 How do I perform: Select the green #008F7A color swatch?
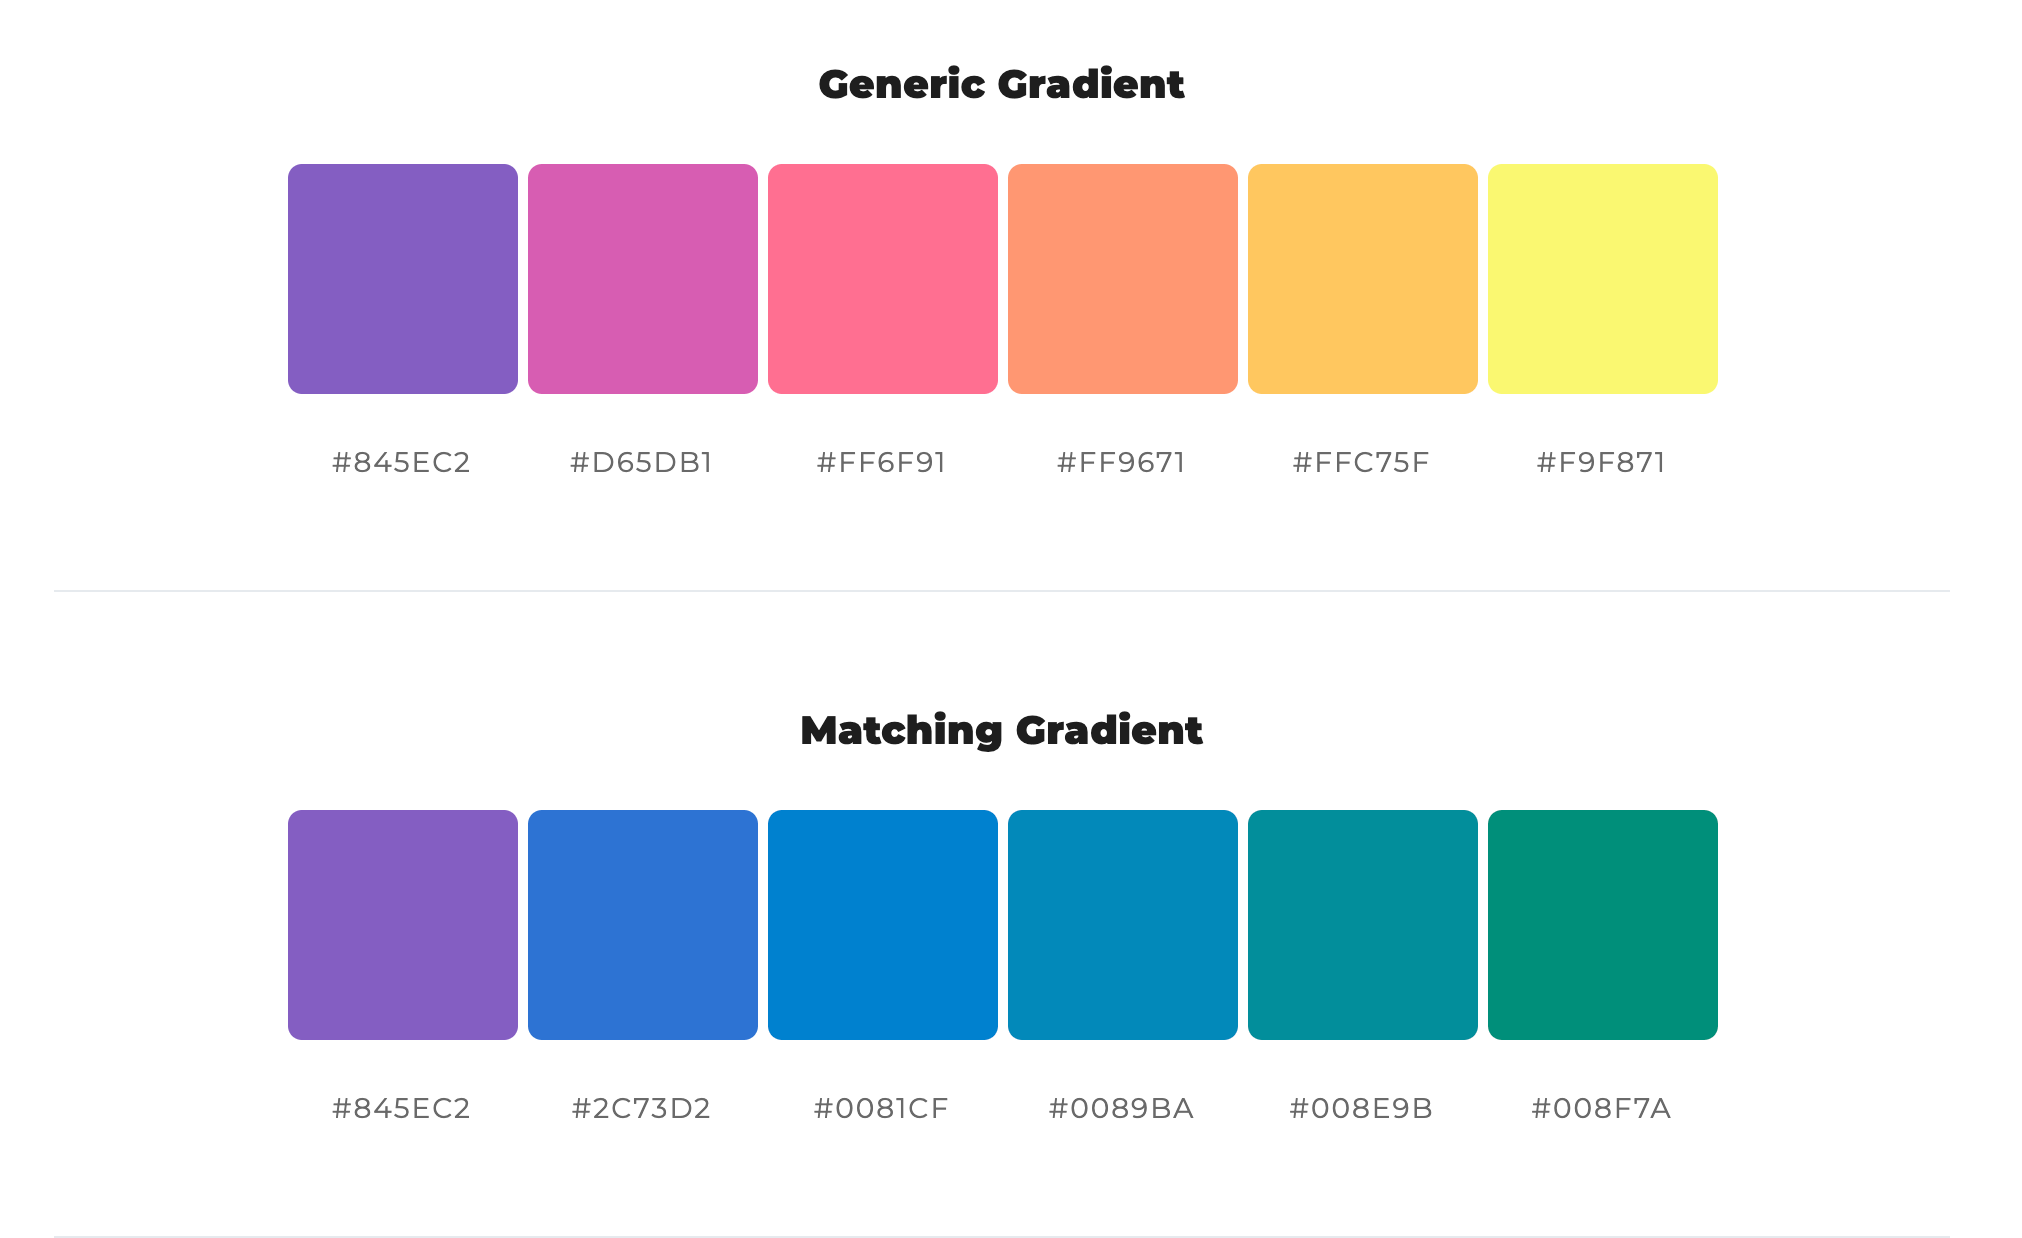coord(1602,925)
